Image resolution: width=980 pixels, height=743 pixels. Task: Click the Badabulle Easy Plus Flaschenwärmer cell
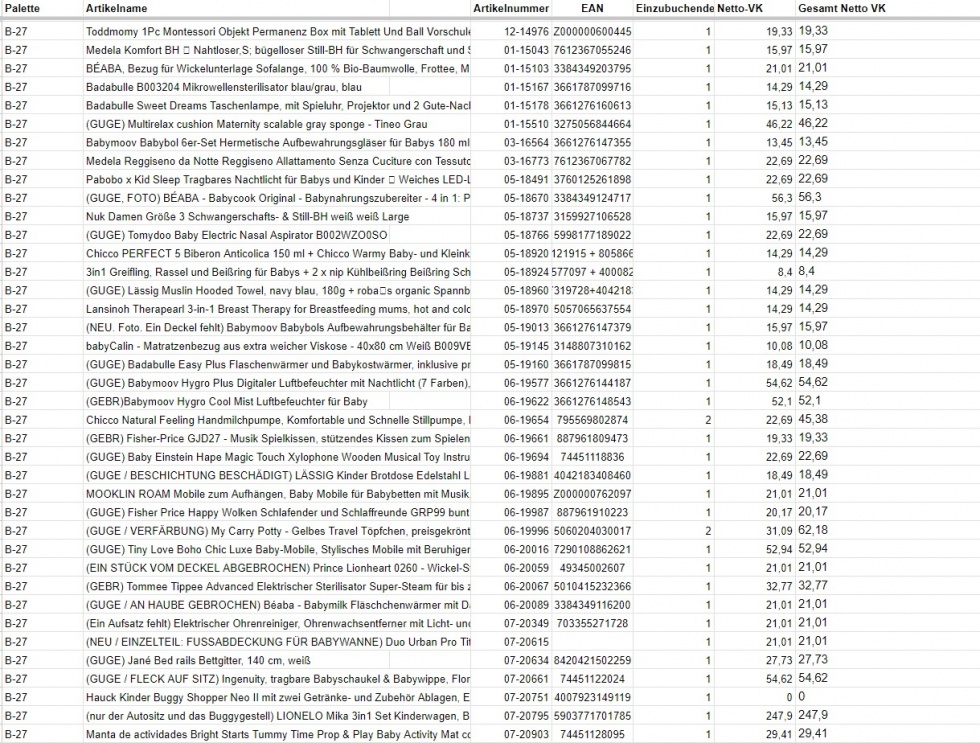(x=278, y=364)
